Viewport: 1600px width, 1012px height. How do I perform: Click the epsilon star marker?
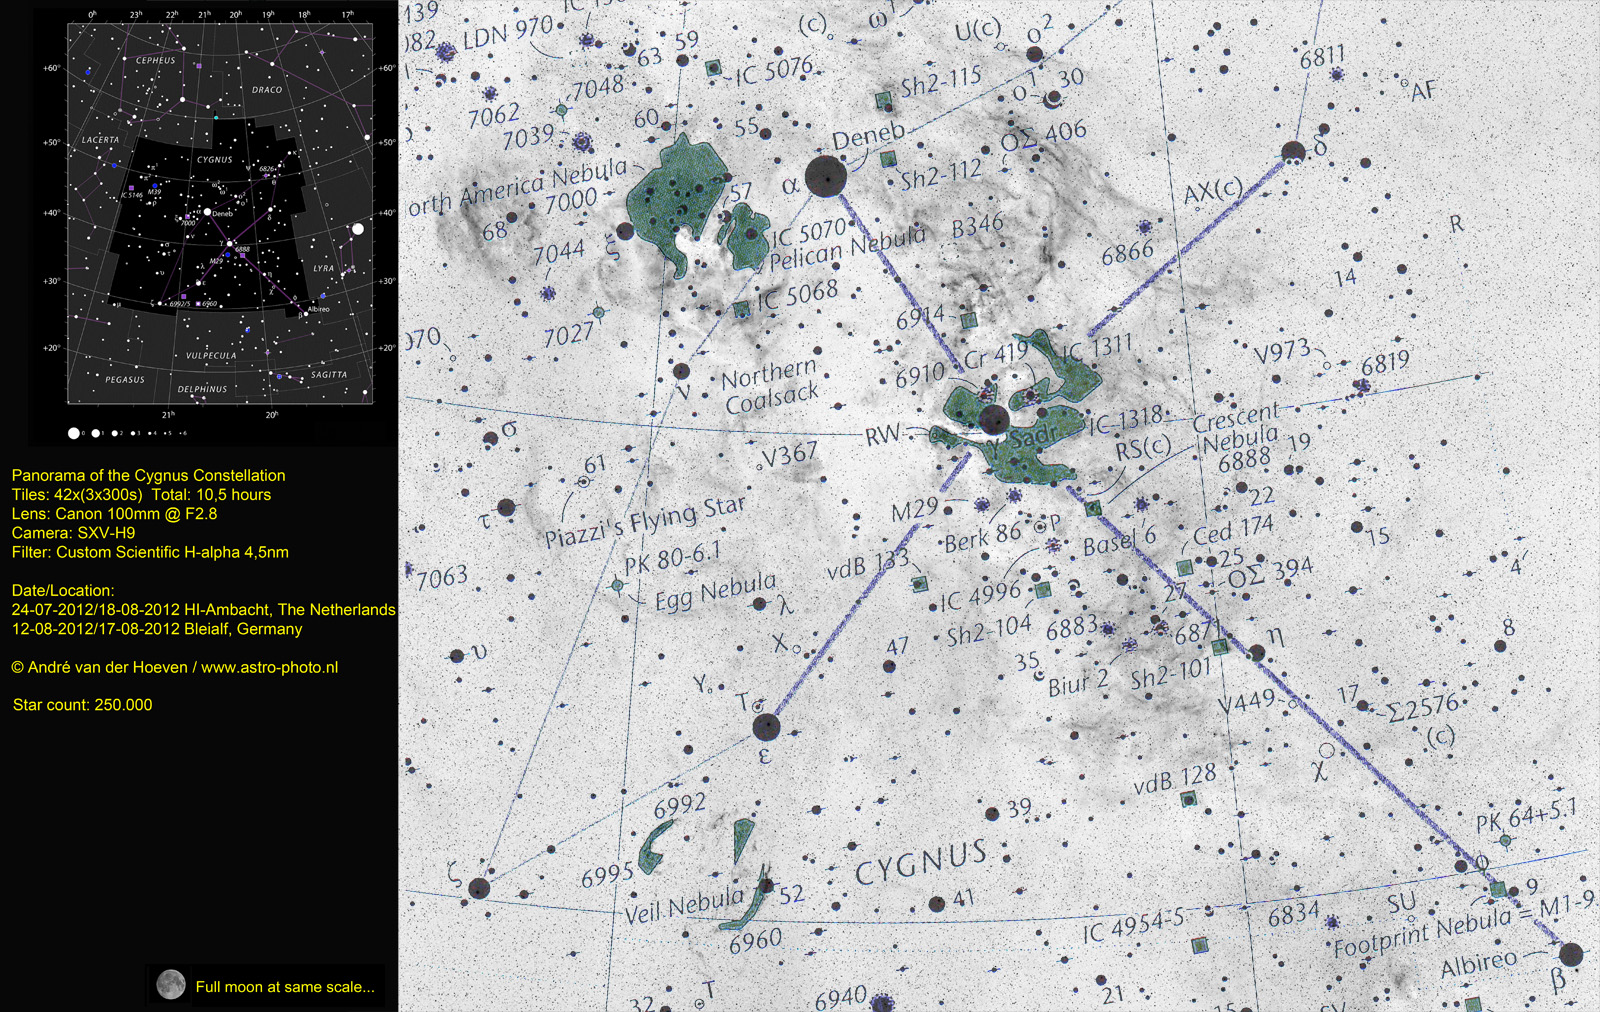[x=766, y=727]
